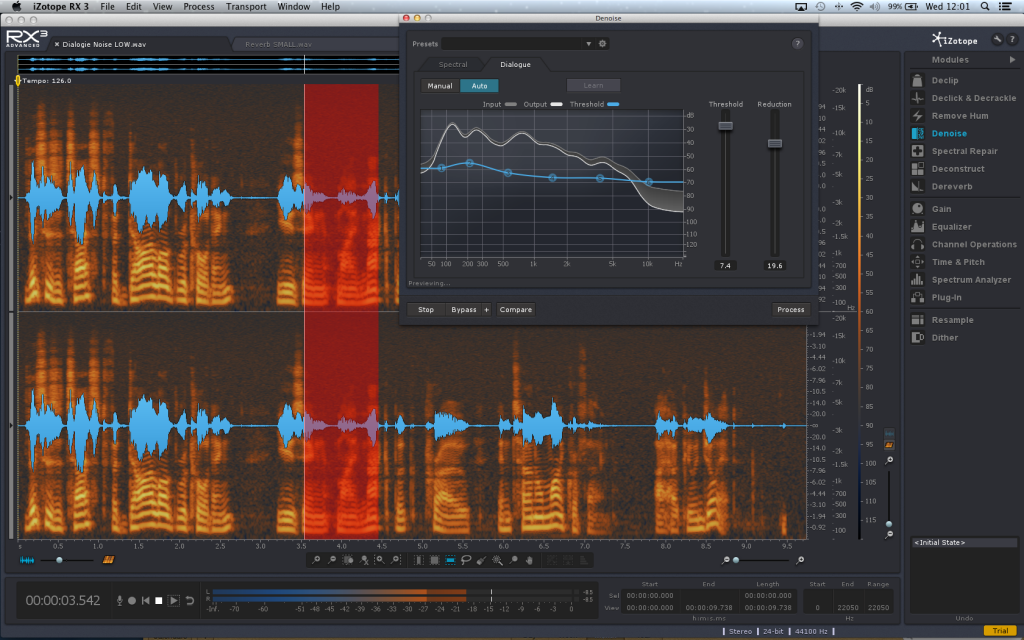This screenshot has width=1024, height=640.
Task: Toggle the record-arm microphone button
Action: coord(120,600)
